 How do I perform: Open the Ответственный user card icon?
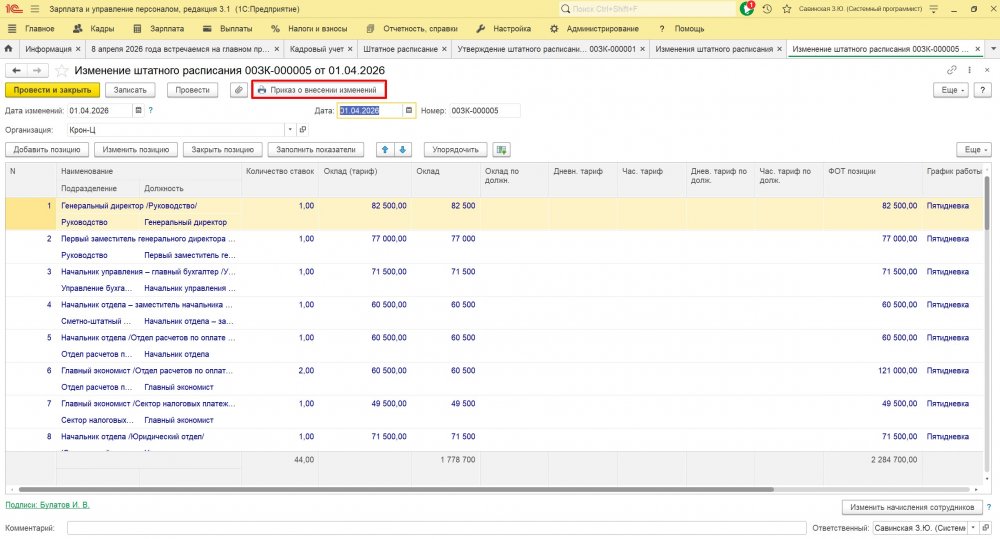tap(986, 528)
